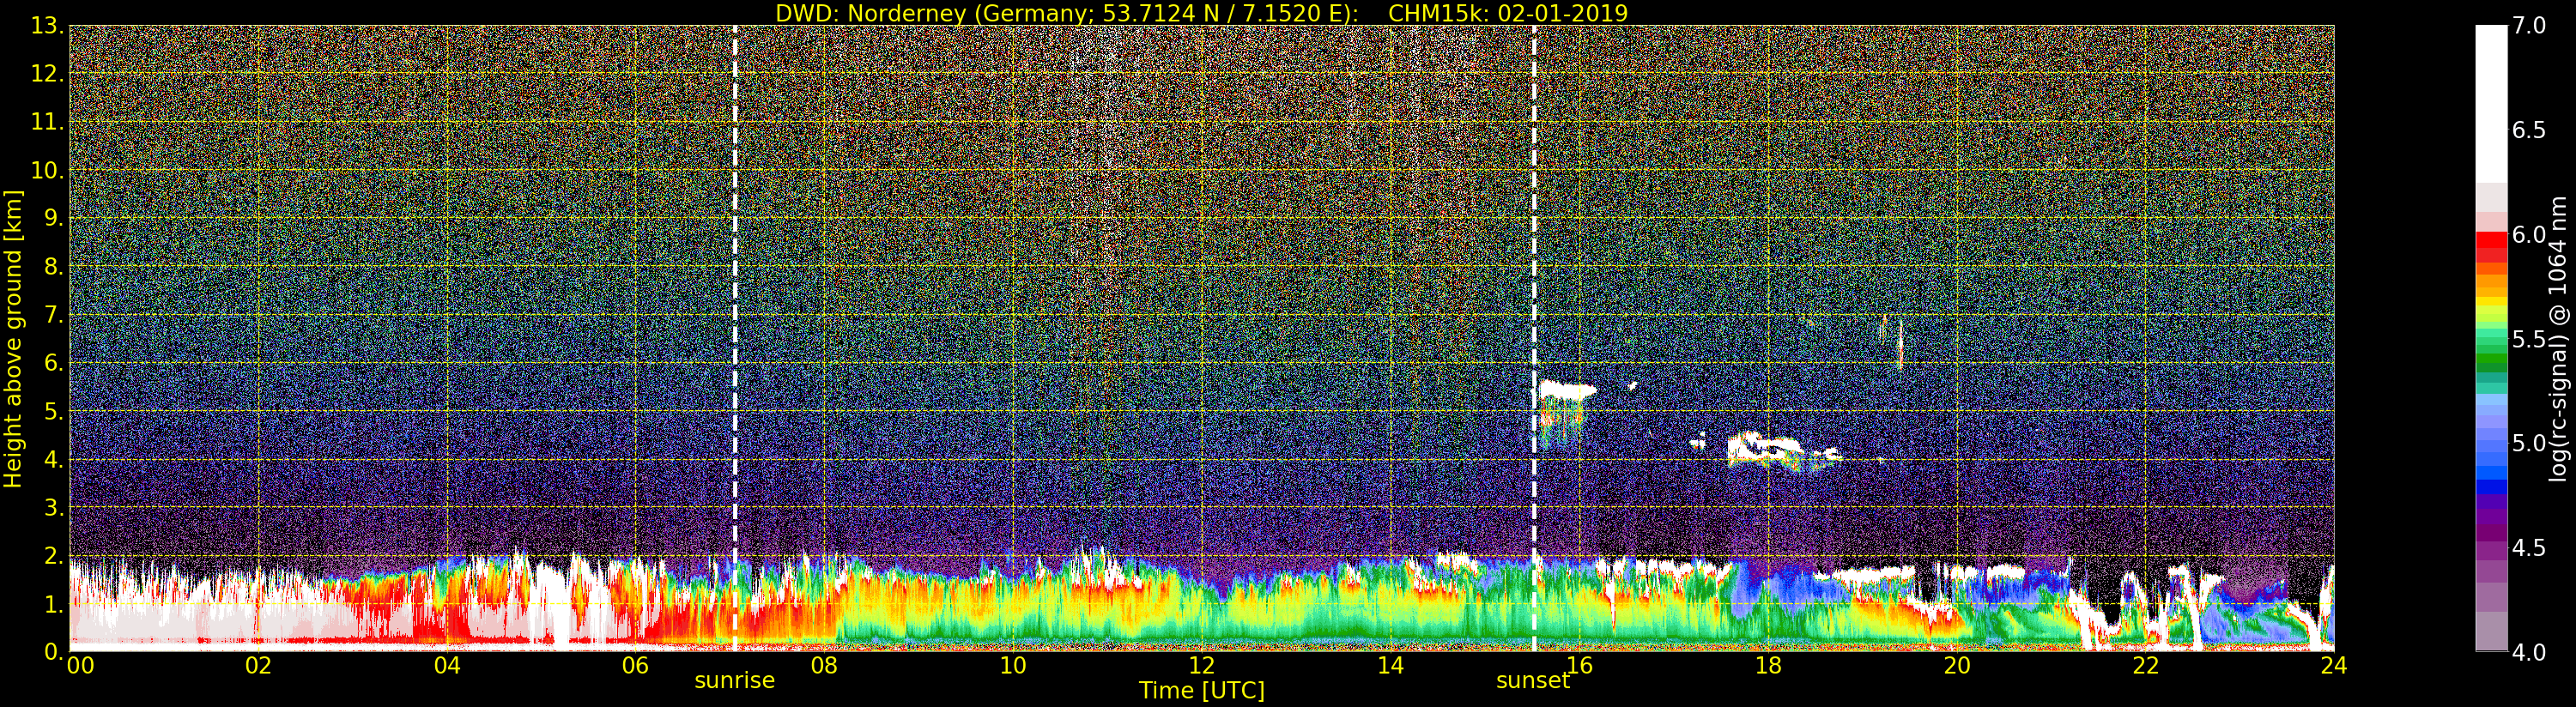Click the 'sunset' label below the time axis
This screenshot has width=2576, height=707.
pos(1533,681)
